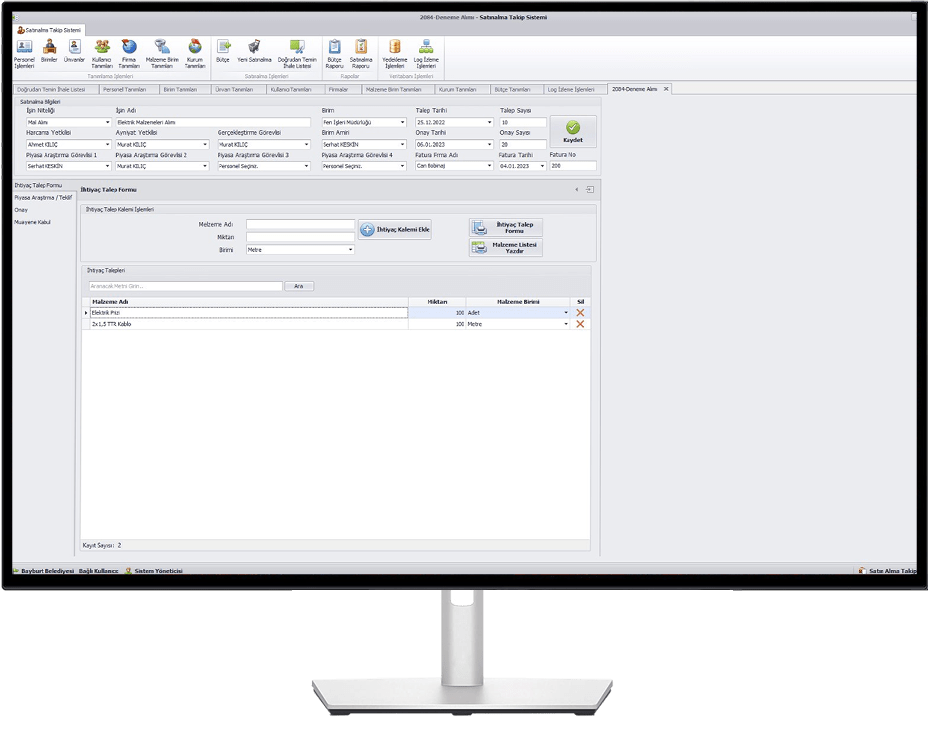Click the Kaydet save button

click(x=573, y=131)
